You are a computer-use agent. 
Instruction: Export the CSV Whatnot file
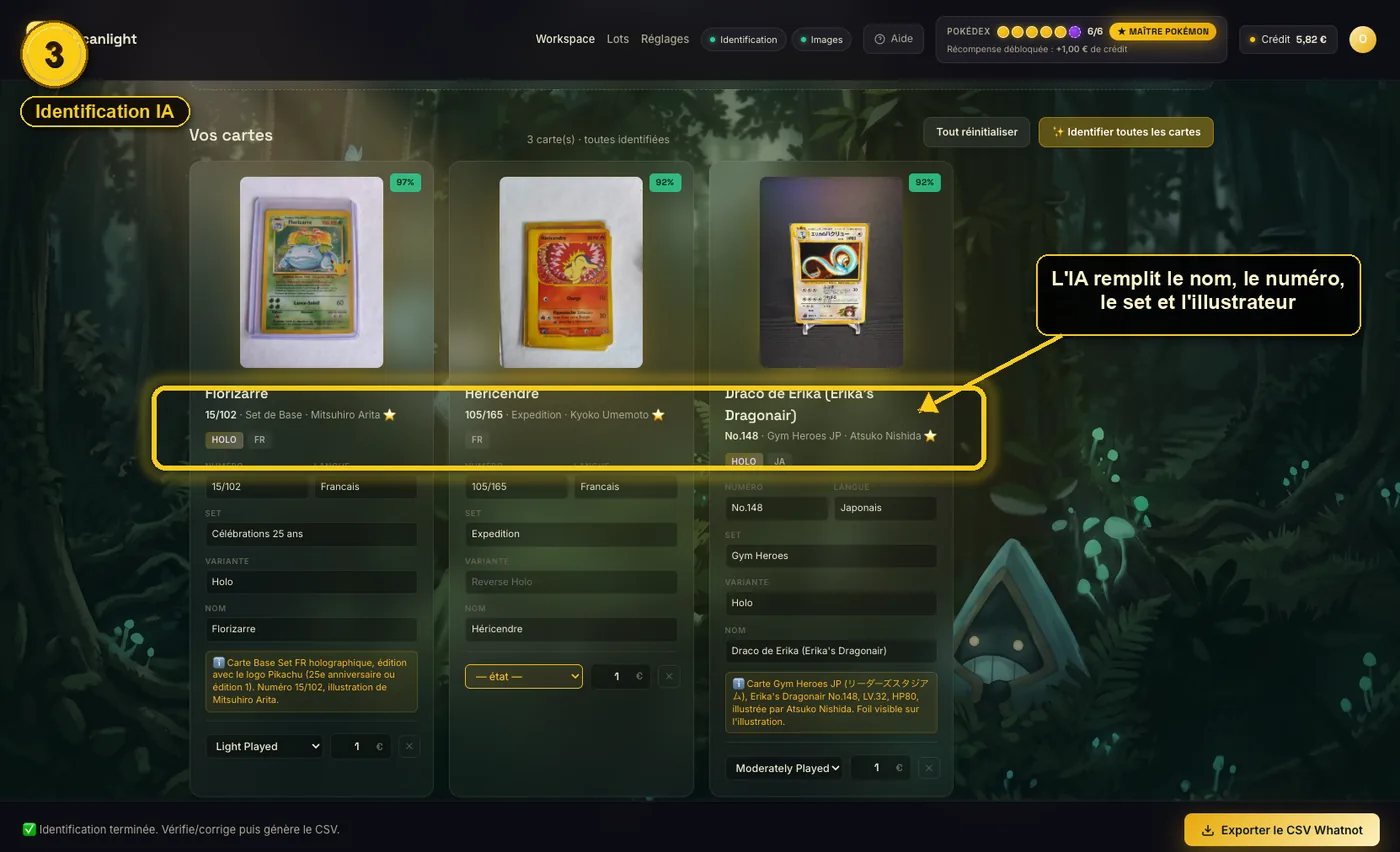[1282, 830]
